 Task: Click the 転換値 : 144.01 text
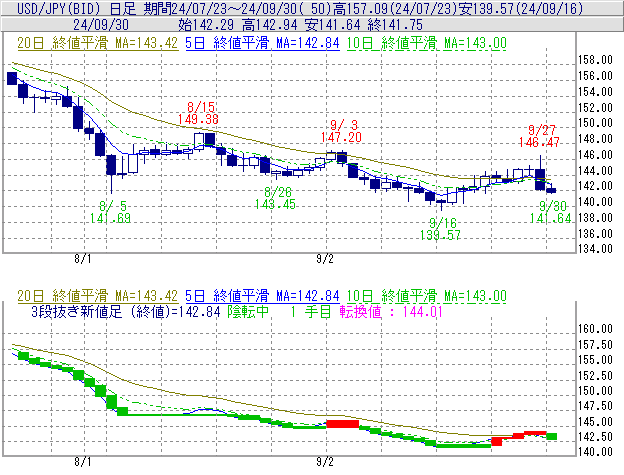[391, 311]
